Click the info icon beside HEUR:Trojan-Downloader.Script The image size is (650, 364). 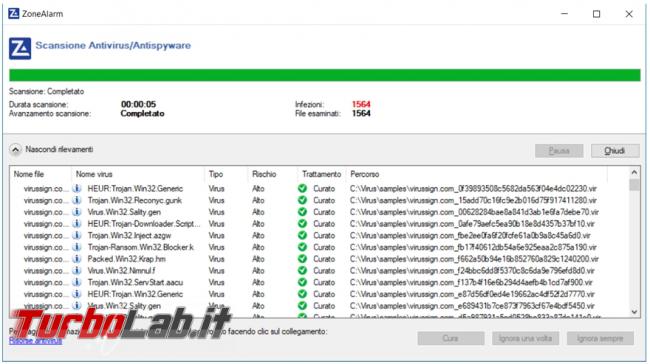77,224
